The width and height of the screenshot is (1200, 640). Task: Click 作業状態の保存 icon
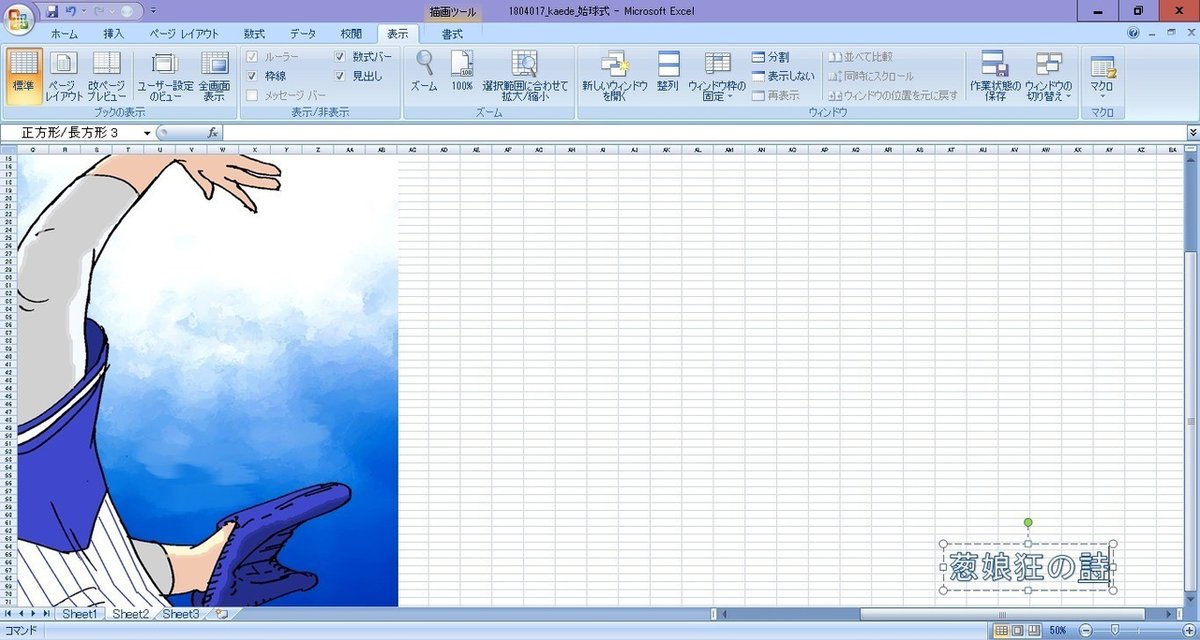(994, 76)
